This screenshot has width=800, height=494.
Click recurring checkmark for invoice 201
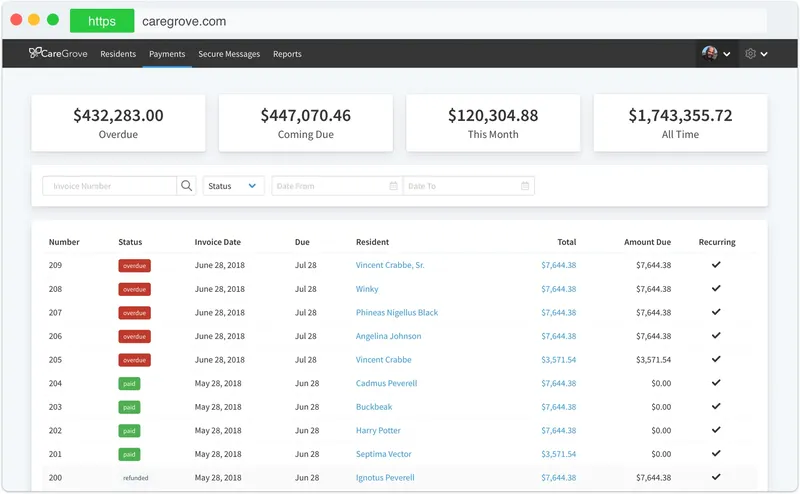pos(716,453)
